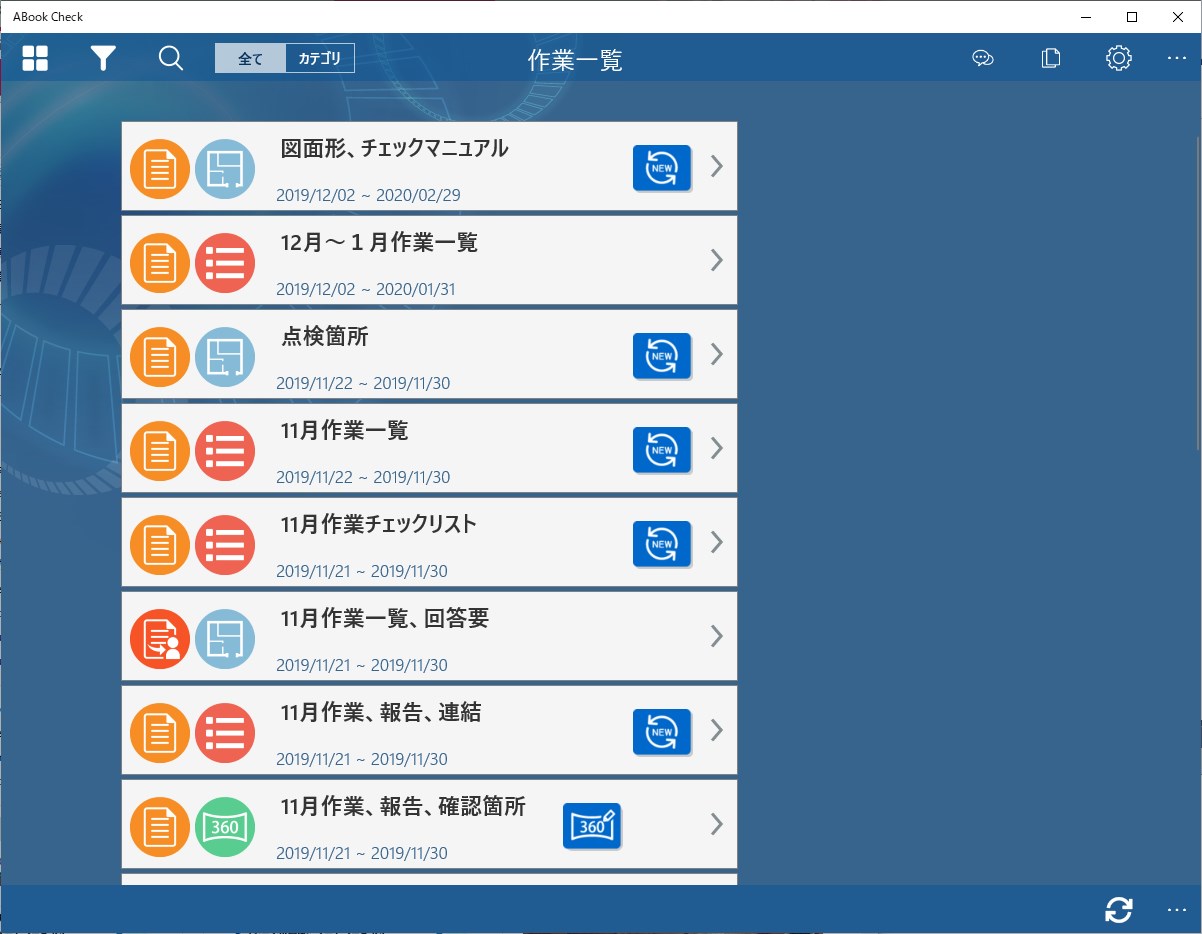
Task: Open the filter funnel icon
Action: 103,58
